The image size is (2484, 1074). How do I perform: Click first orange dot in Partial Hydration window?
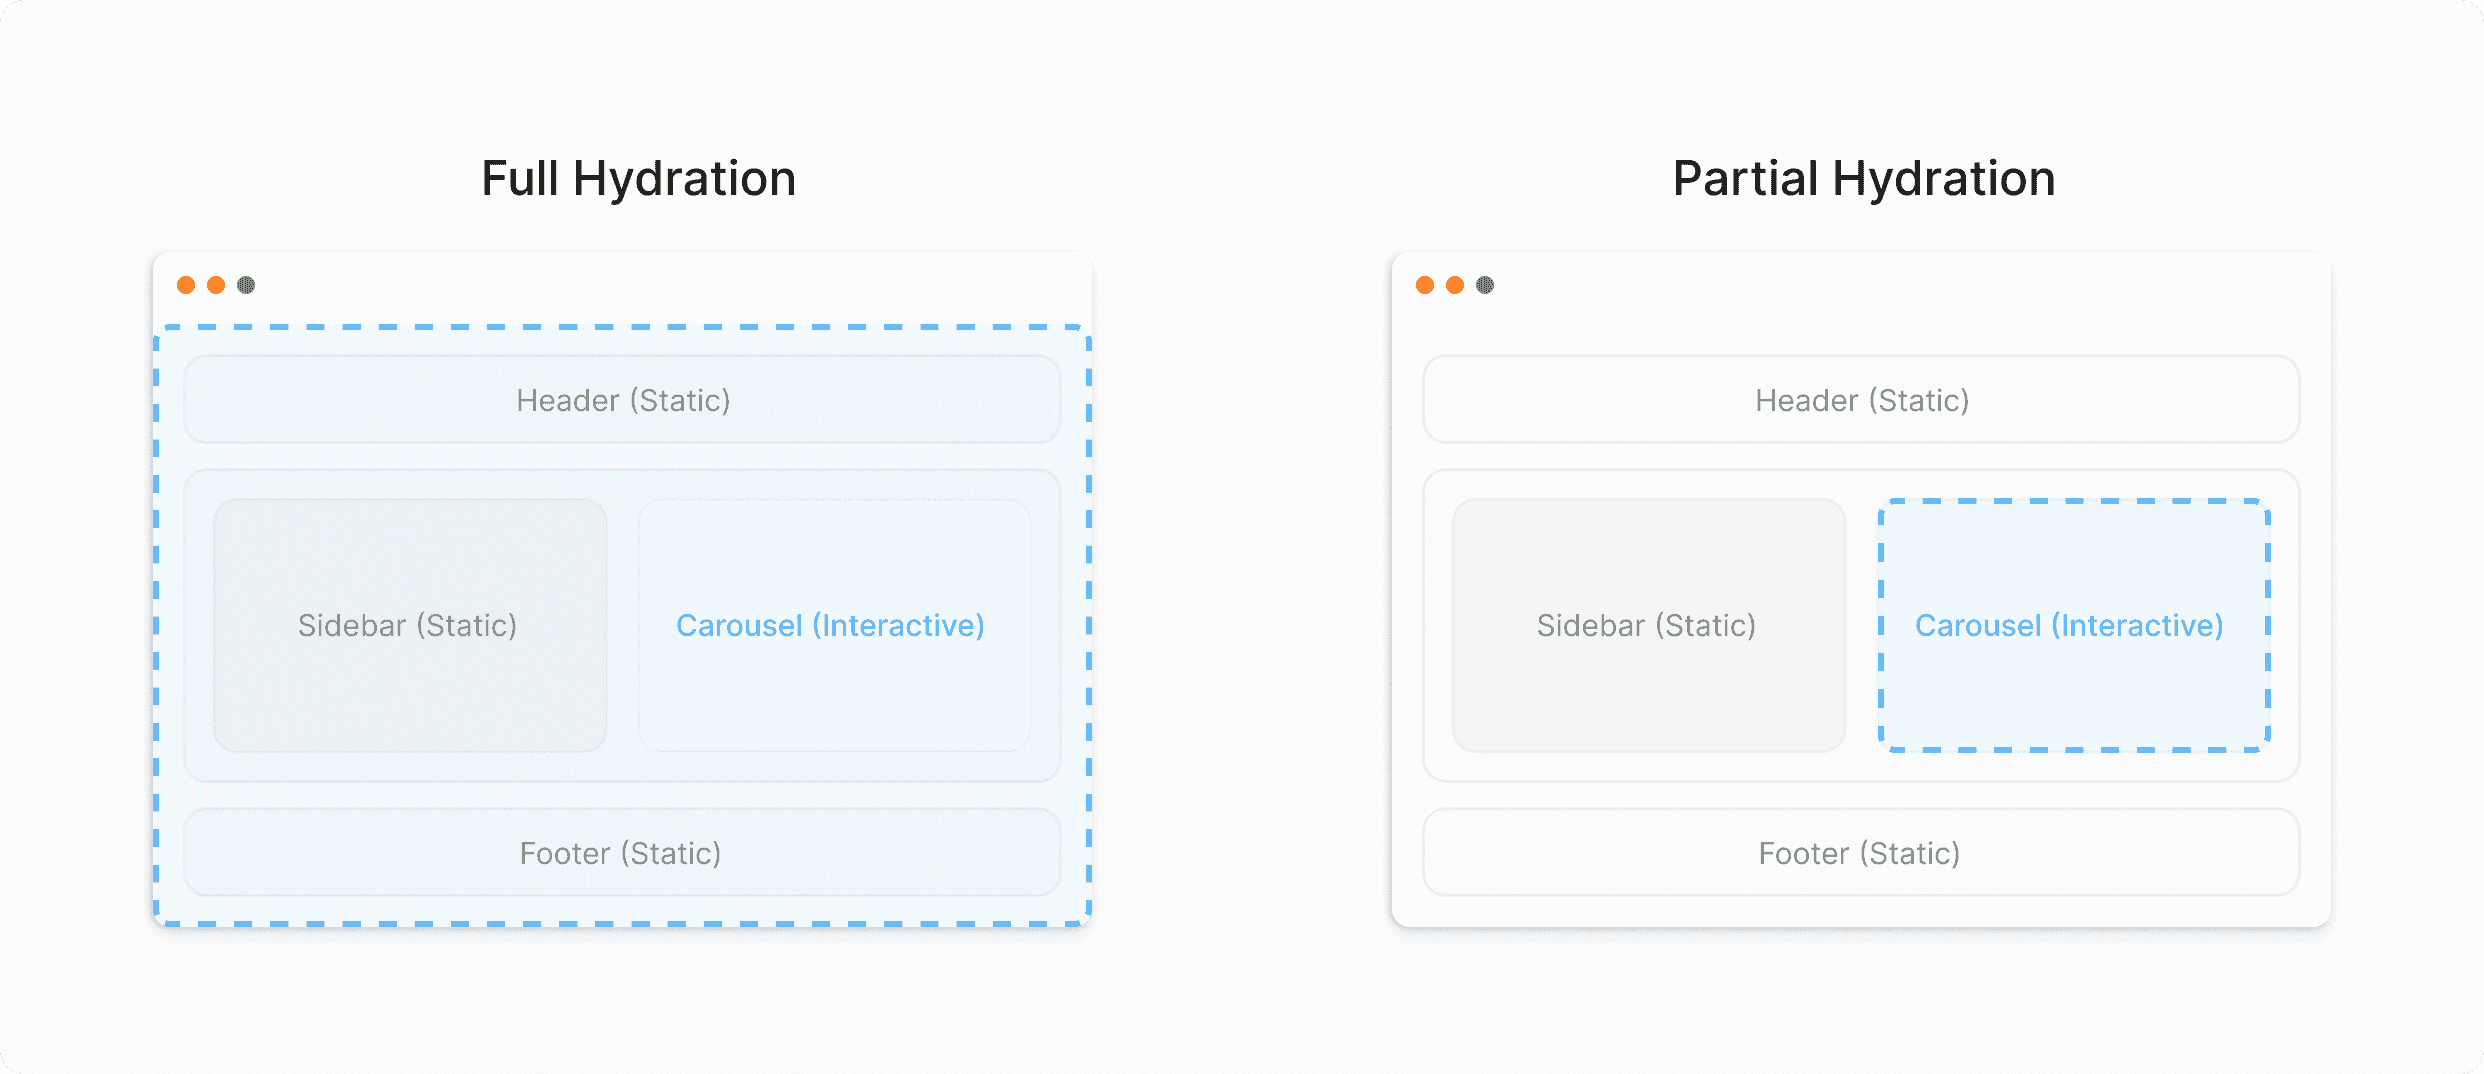[1425, 285]
